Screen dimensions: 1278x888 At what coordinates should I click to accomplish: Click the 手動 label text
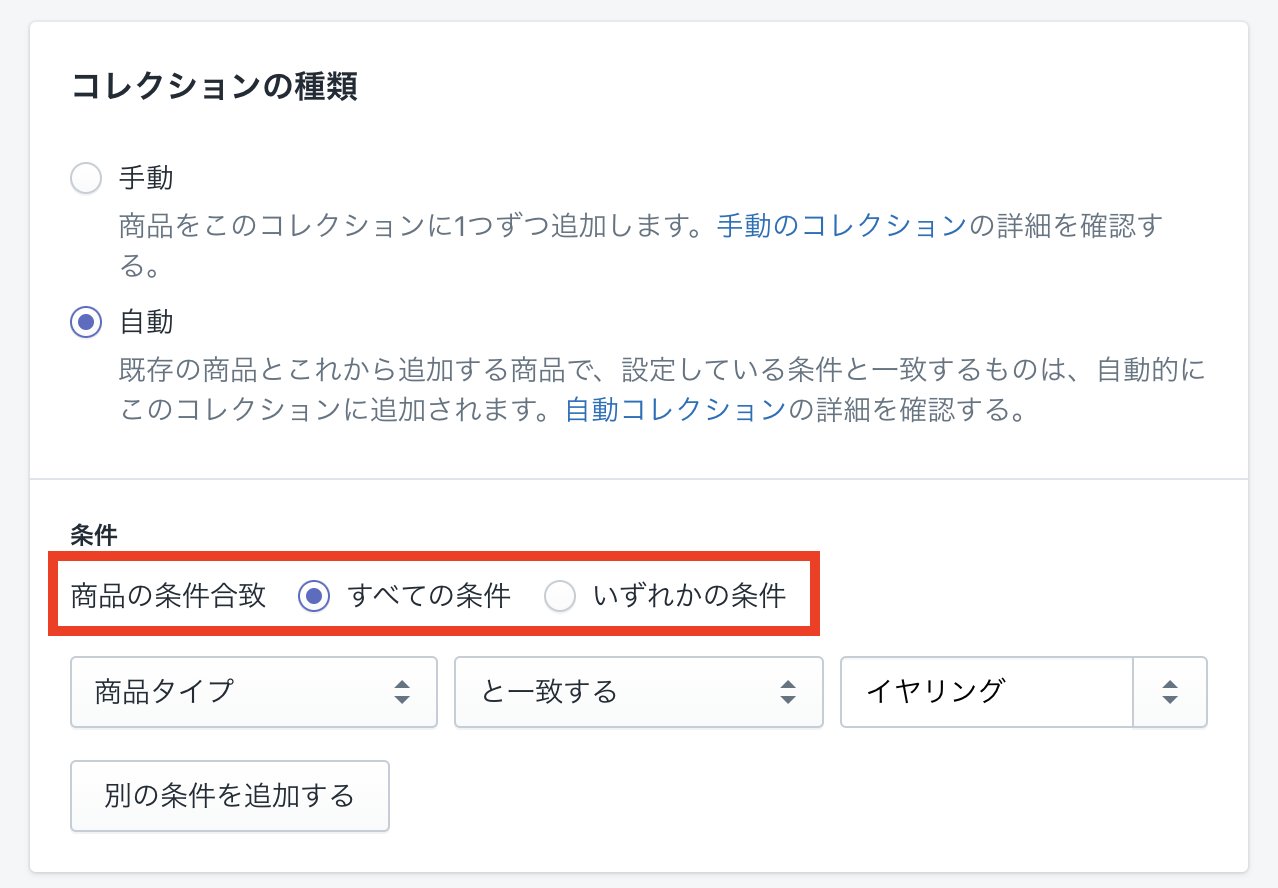pyautogui.click(x=146, y=179)
